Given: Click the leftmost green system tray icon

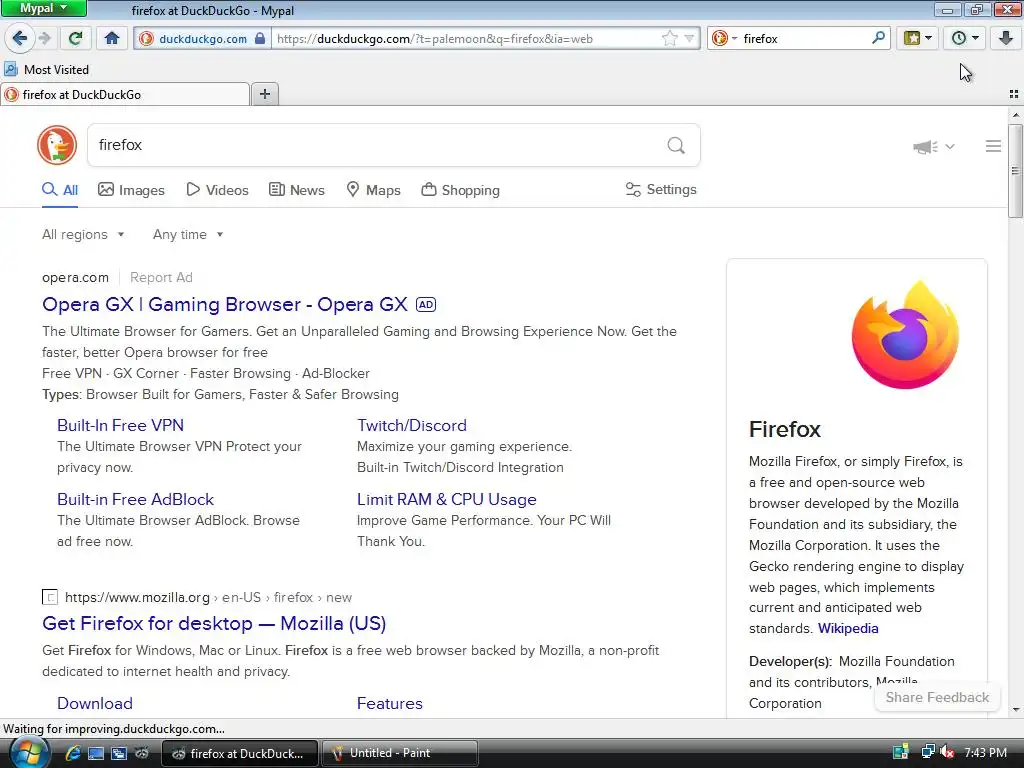Looking at the screenshot, I should (x=901, y=752).
